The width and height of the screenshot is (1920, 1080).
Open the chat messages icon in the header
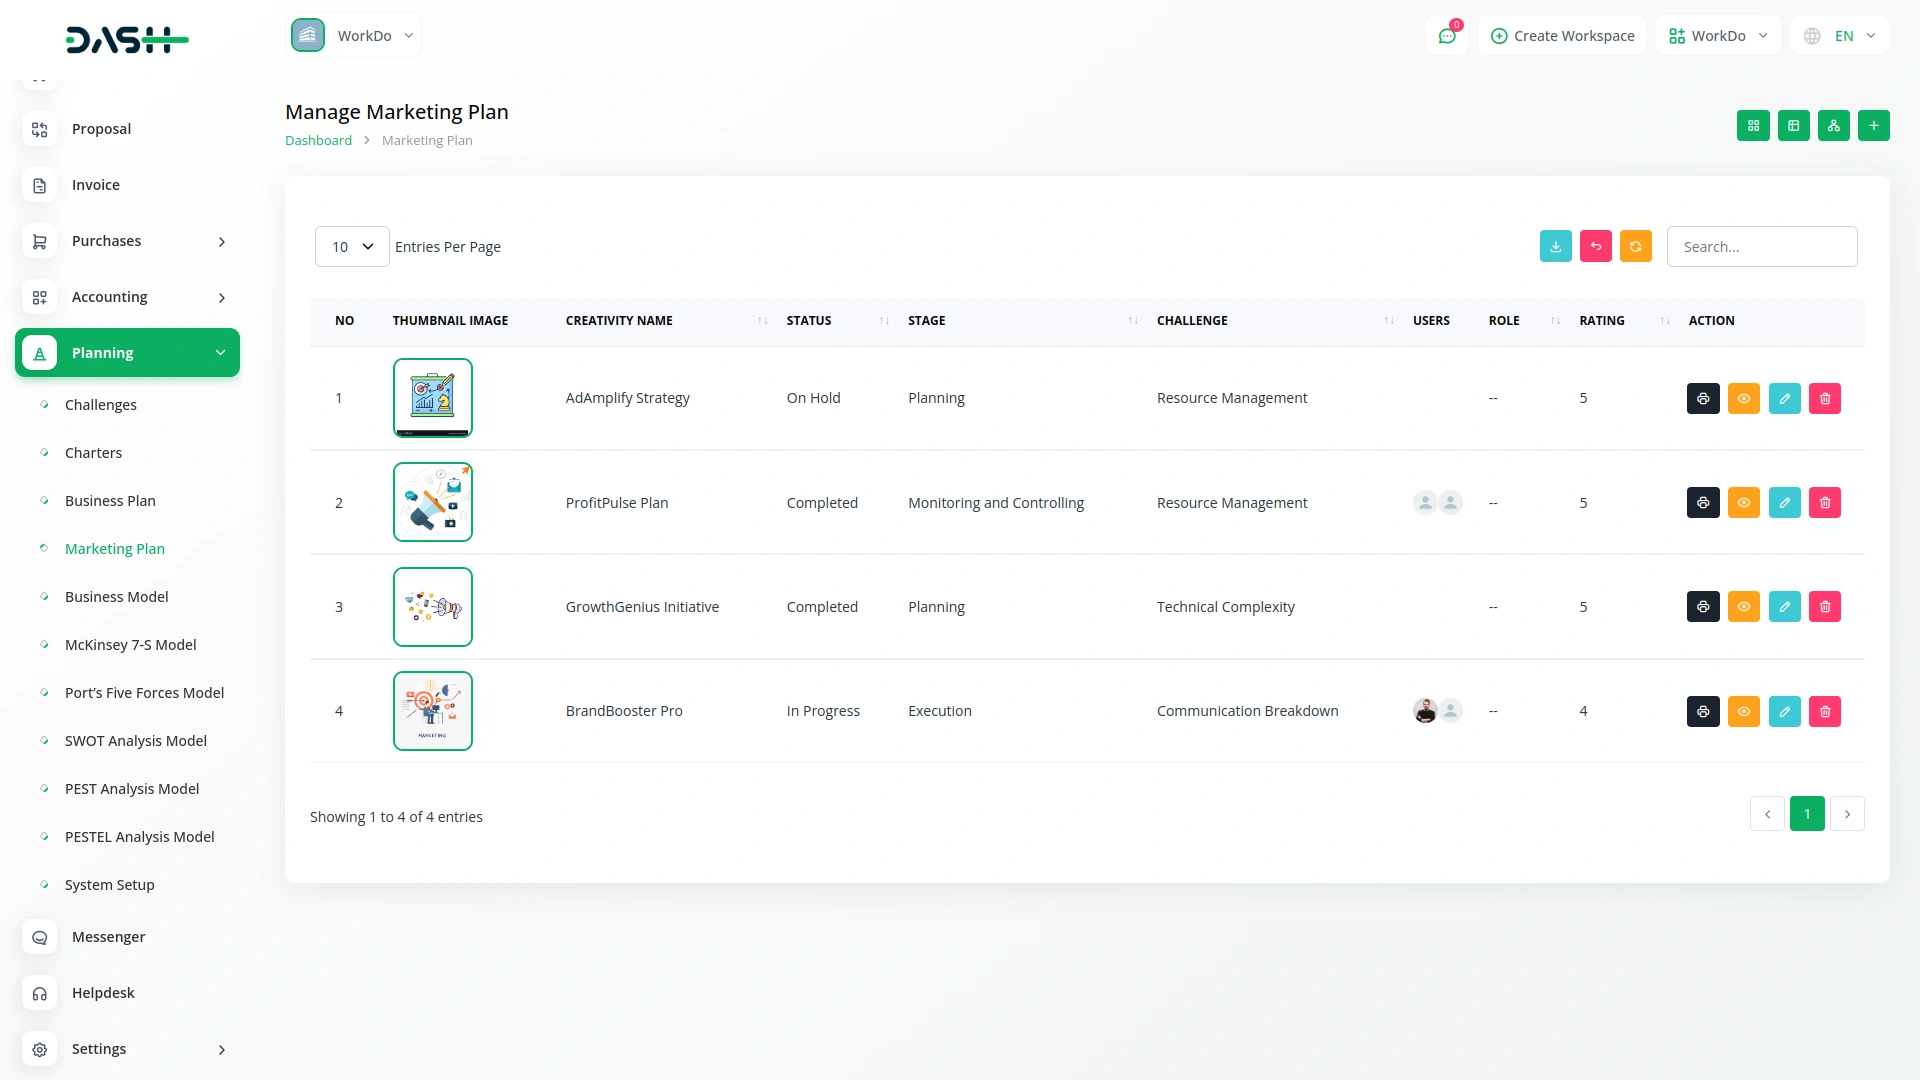click(1447, 36)
